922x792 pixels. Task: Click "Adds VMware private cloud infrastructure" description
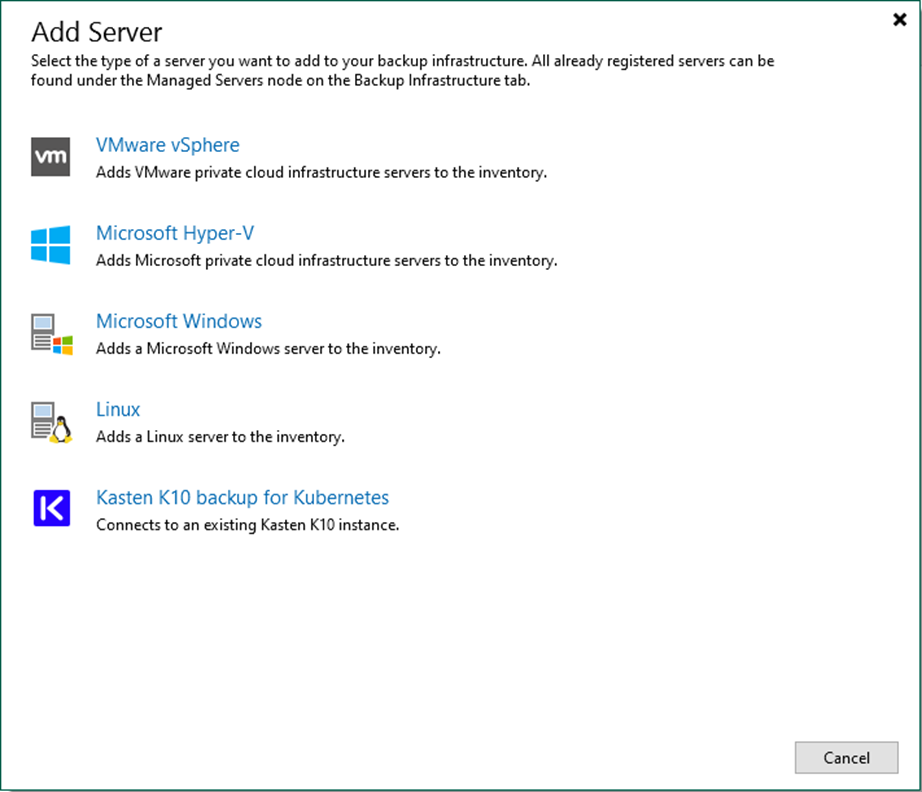pyautogui.click(x=321, y=172)
